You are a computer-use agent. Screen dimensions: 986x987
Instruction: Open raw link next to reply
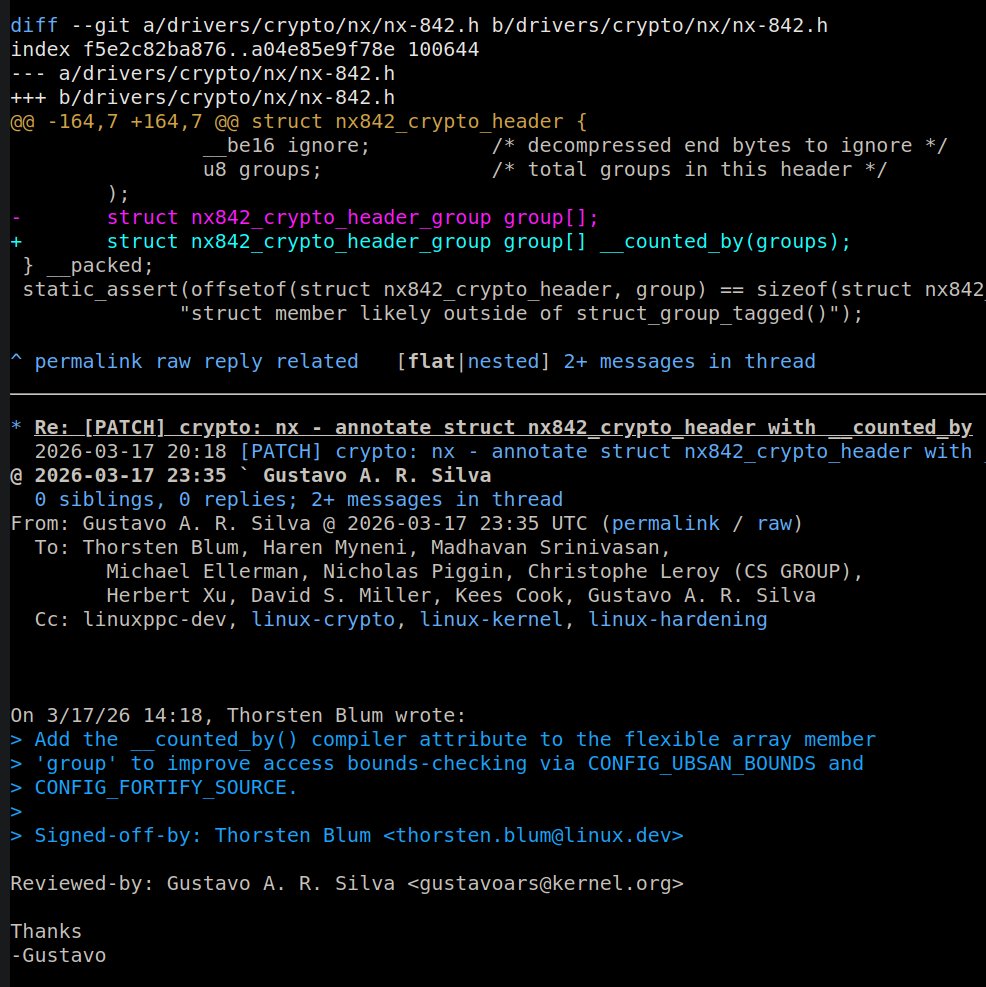pyautogui.click(x=173, y=361)
